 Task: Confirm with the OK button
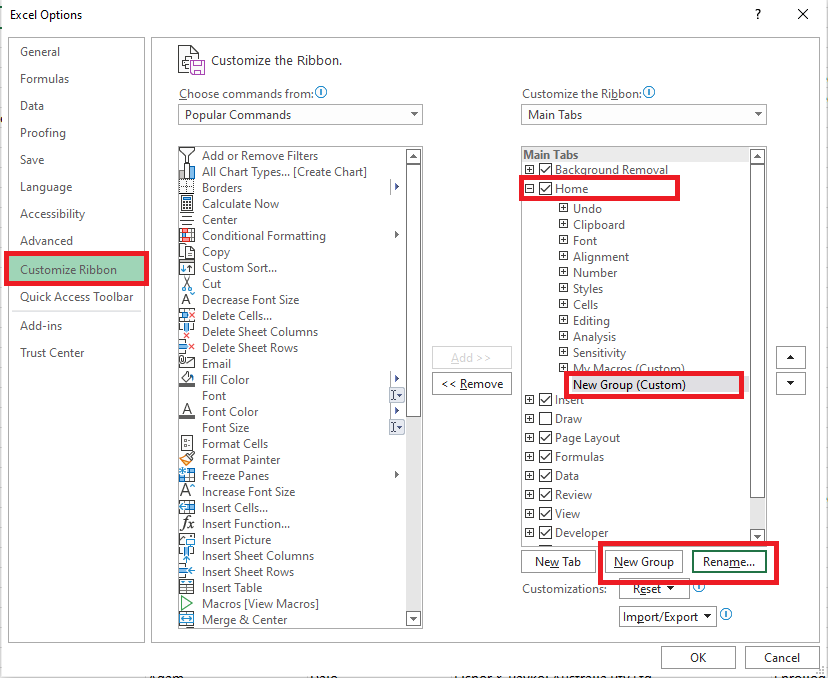(x=698, y=657)
